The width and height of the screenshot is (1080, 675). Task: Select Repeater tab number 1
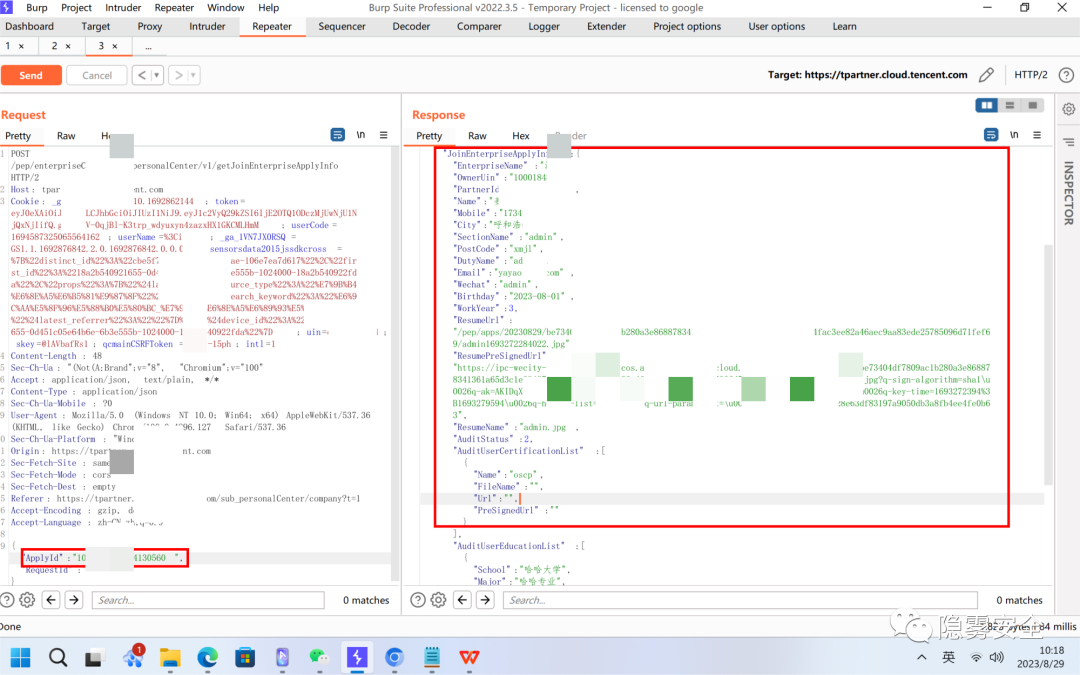[8, 45]
